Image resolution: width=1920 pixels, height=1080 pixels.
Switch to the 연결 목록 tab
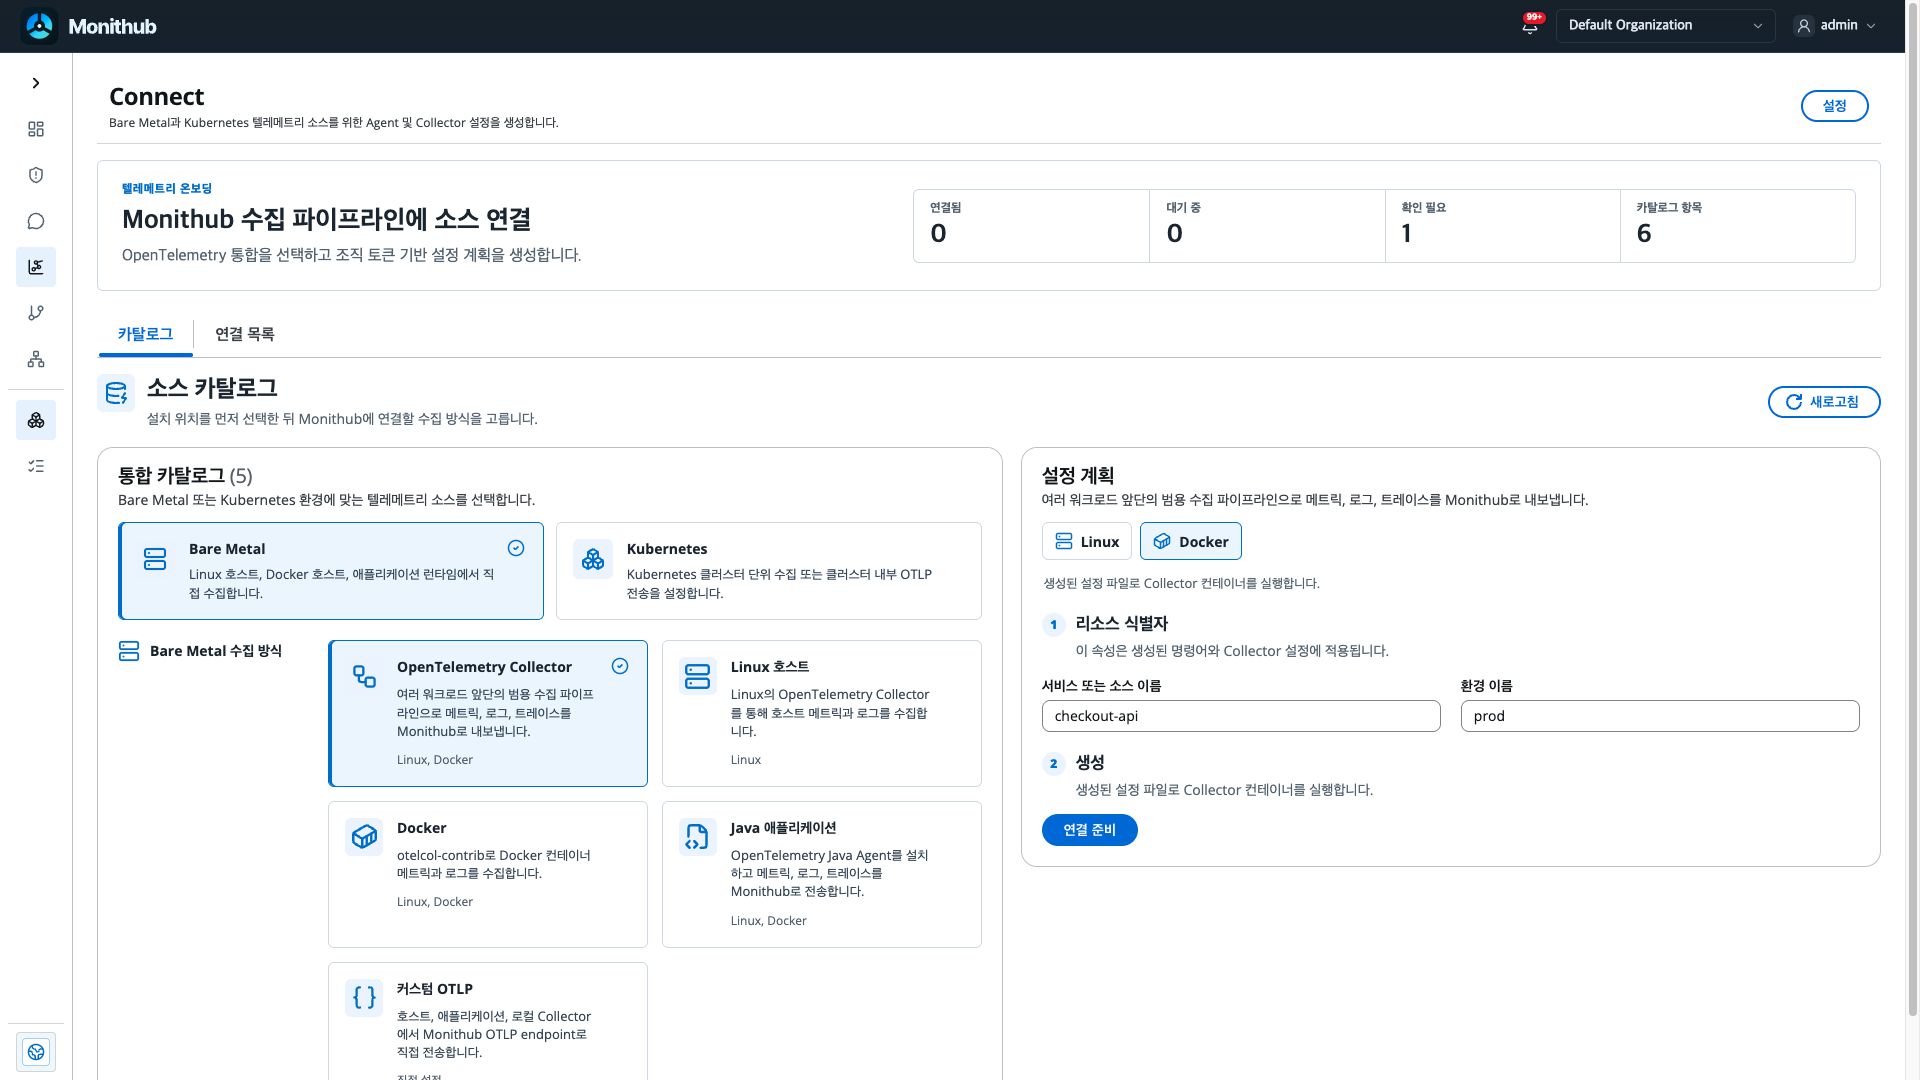coord(244,334)
